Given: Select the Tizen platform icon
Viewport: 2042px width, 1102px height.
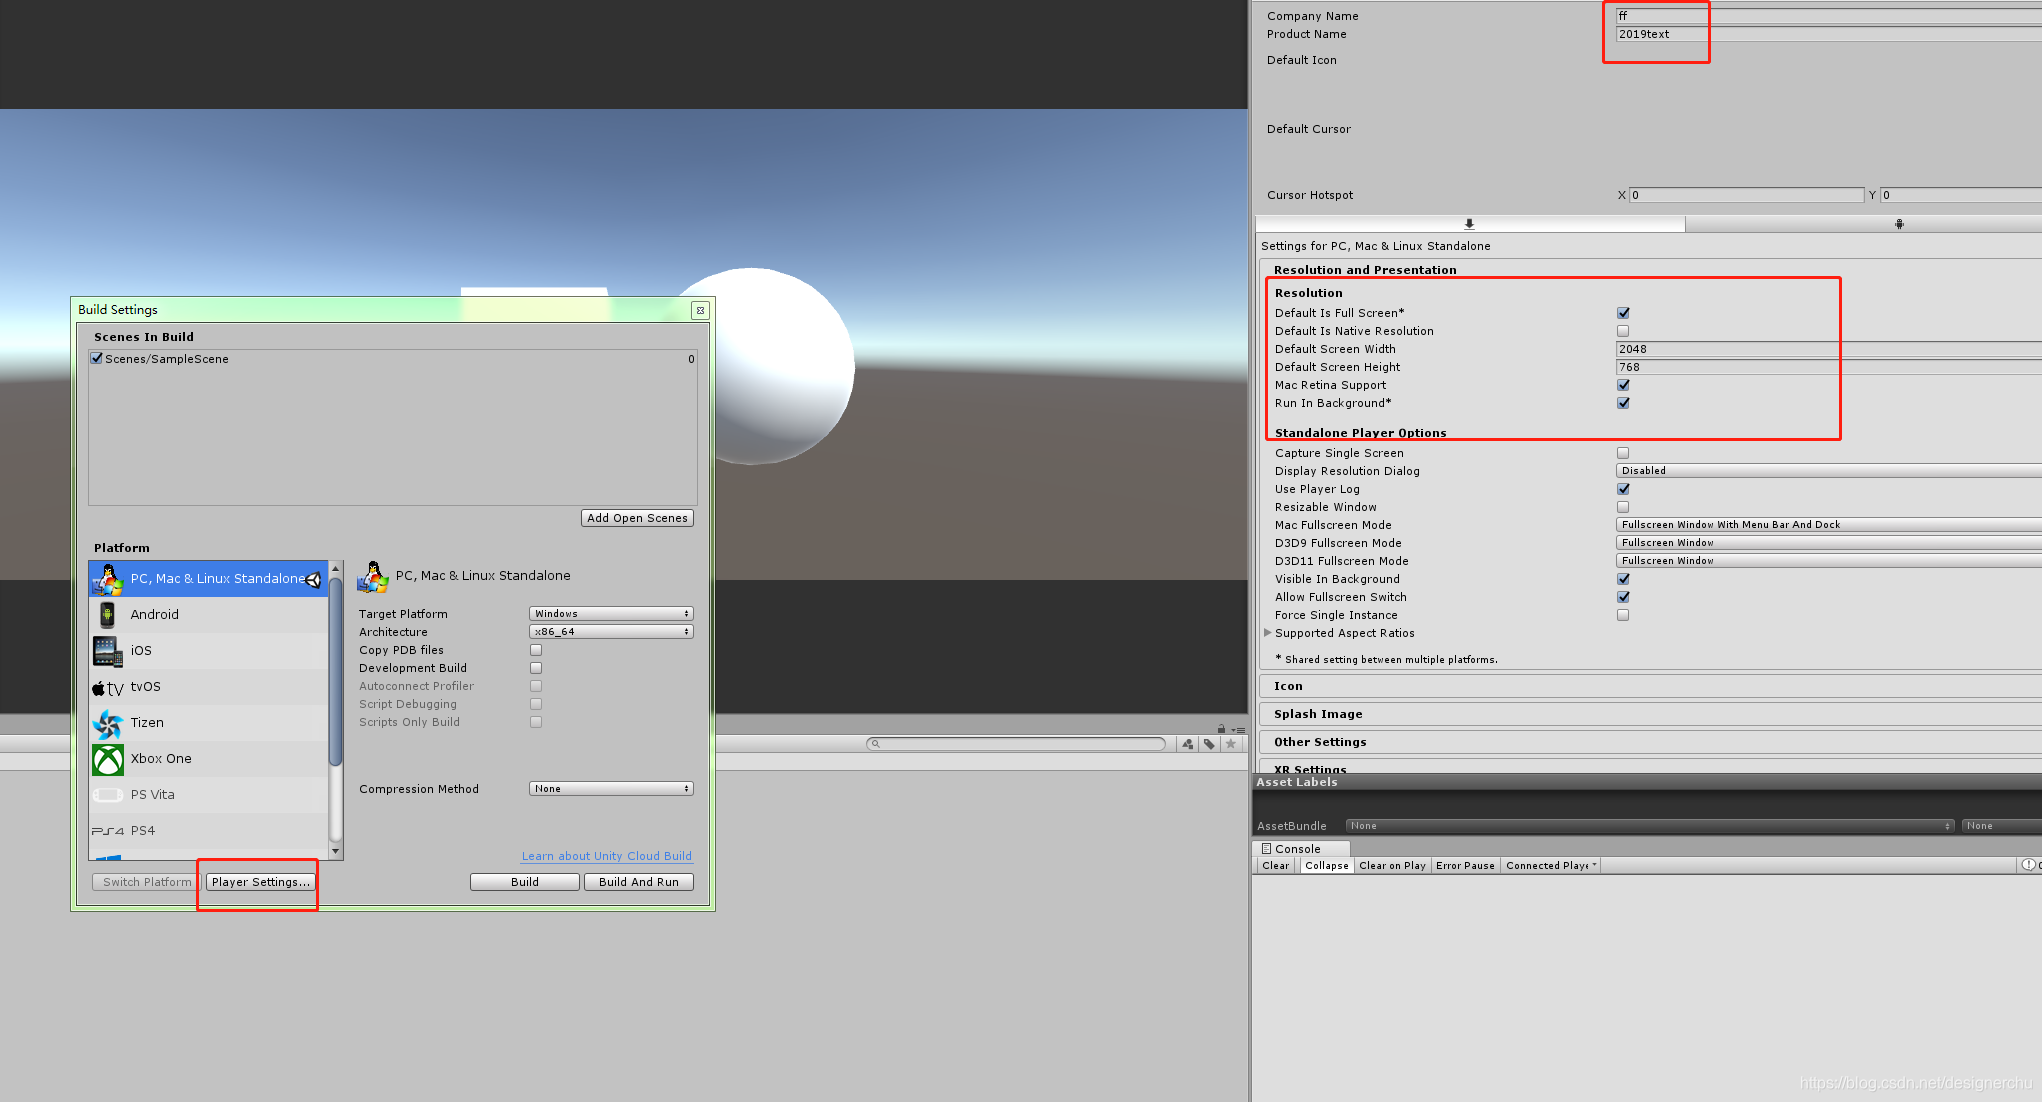Looking at the screenshot, I should point(108,723).
